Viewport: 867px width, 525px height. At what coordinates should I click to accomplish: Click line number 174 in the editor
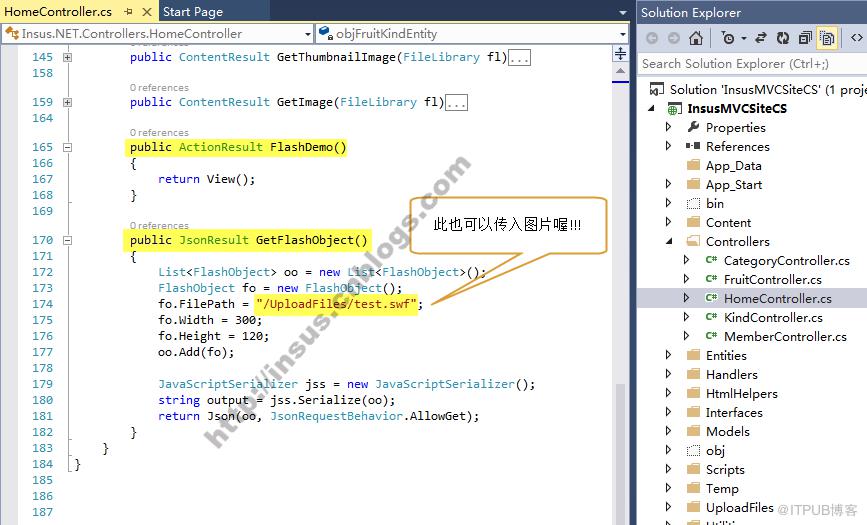point(43,304)
